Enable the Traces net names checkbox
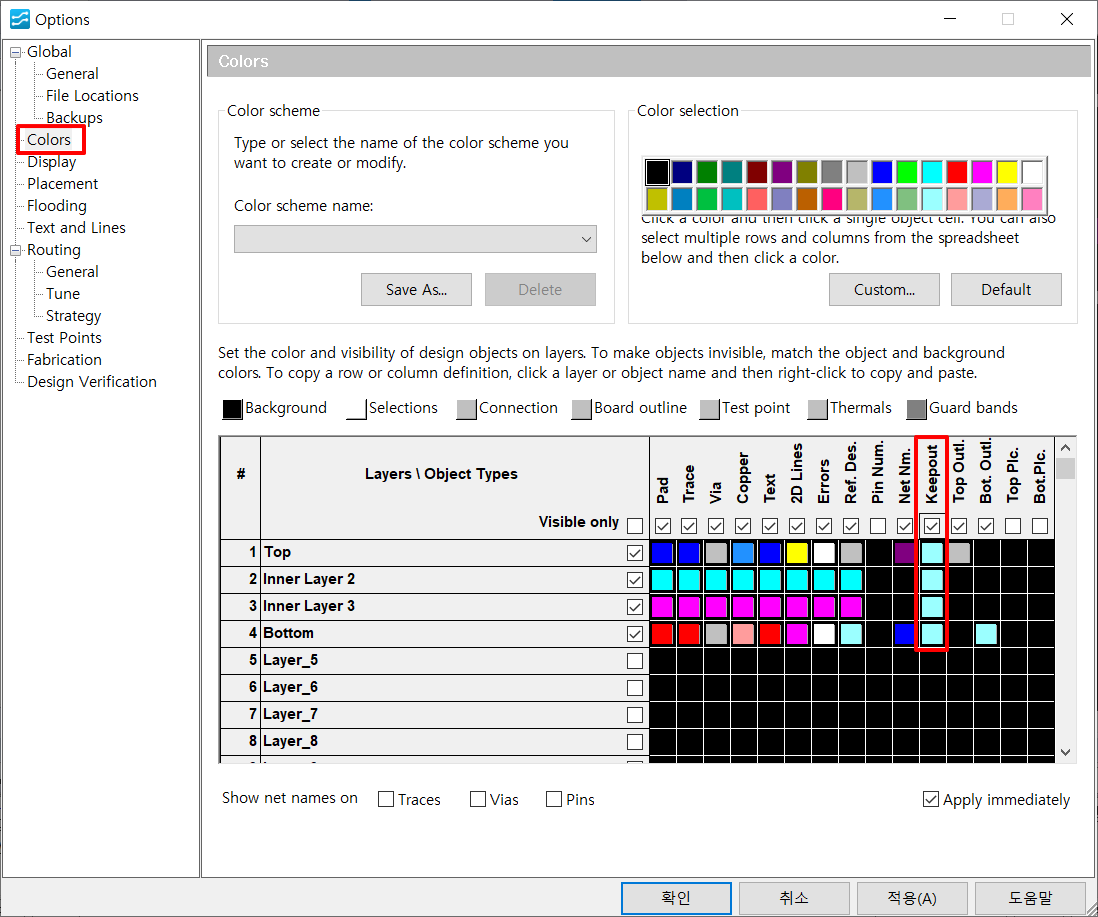The height and width of the screenshot is (917, 1098). click(x=386, y=799)
